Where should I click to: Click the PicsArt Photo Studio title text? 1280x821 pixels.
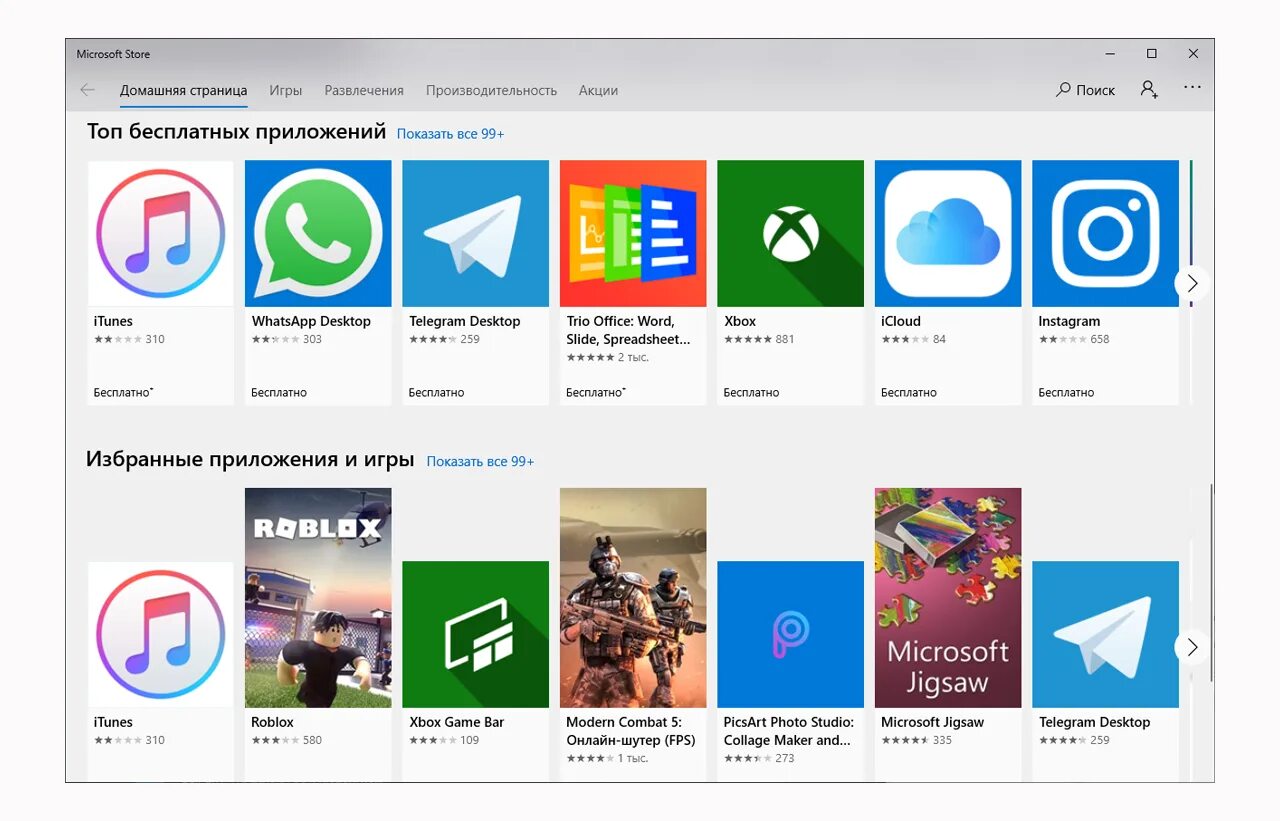point(788,731)
